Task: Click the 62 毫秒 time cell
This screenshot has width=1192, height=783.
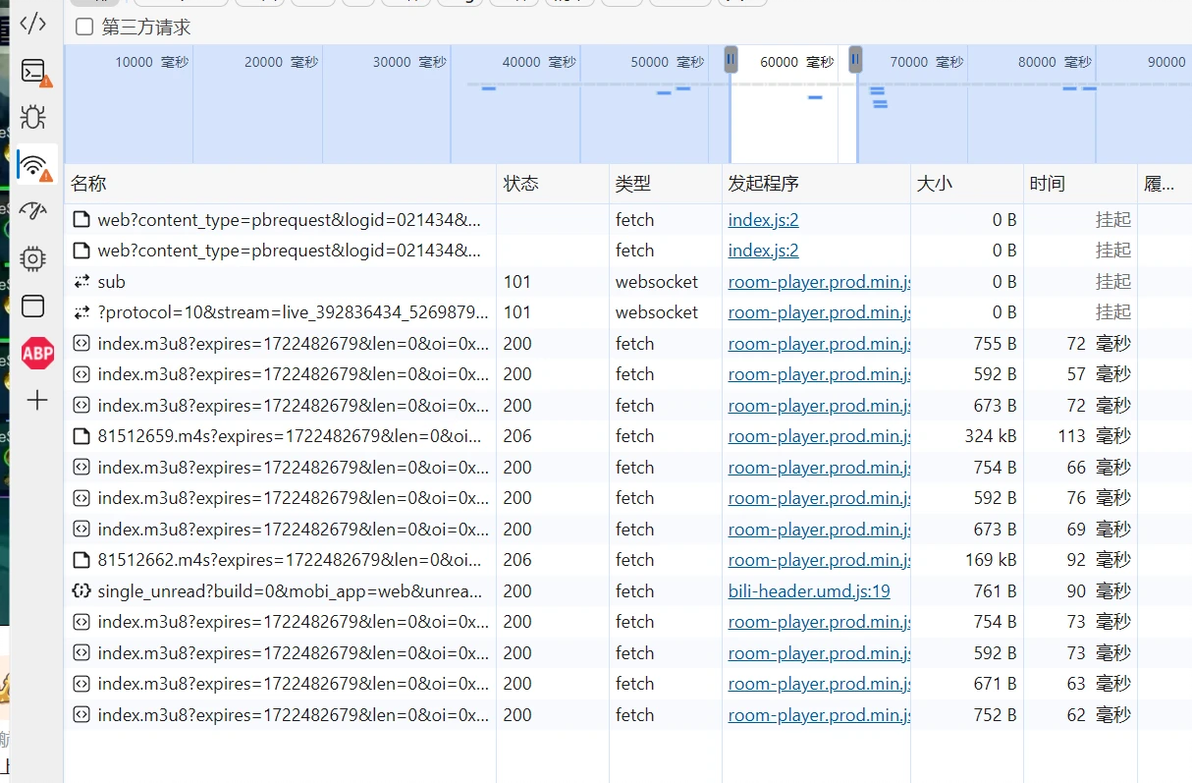Action: point(1098,715)
